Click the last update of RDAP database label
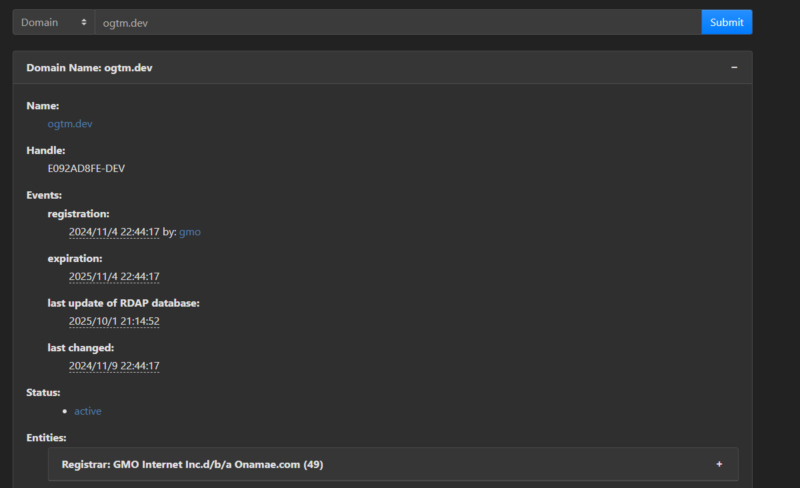Screen dimensions: 800x488 (123, 303)
